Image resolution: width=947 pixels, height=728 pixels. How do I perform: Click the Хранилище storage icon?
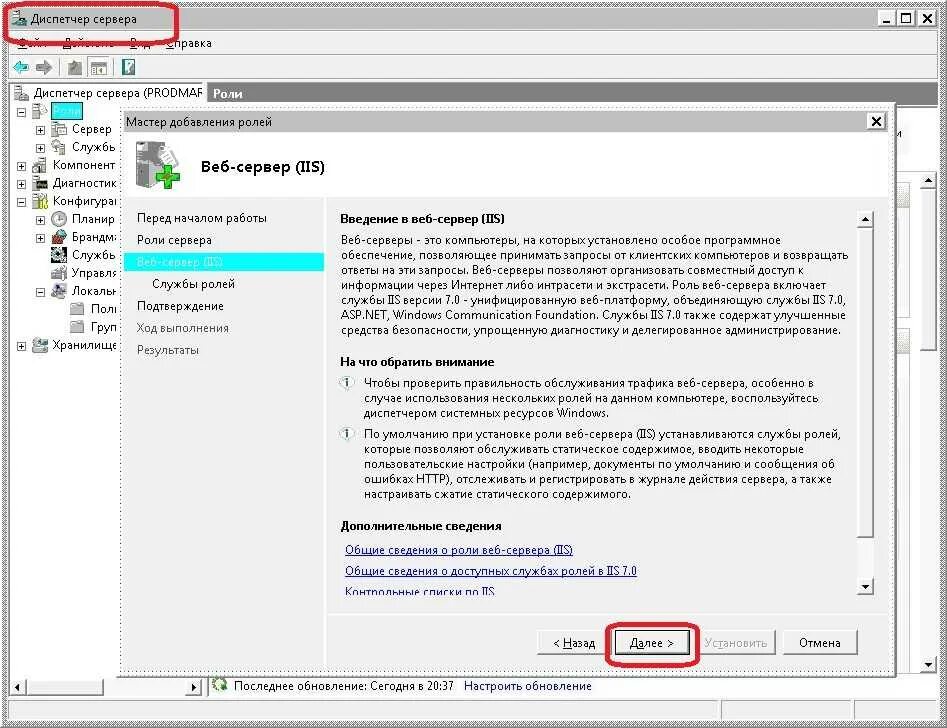40,345
